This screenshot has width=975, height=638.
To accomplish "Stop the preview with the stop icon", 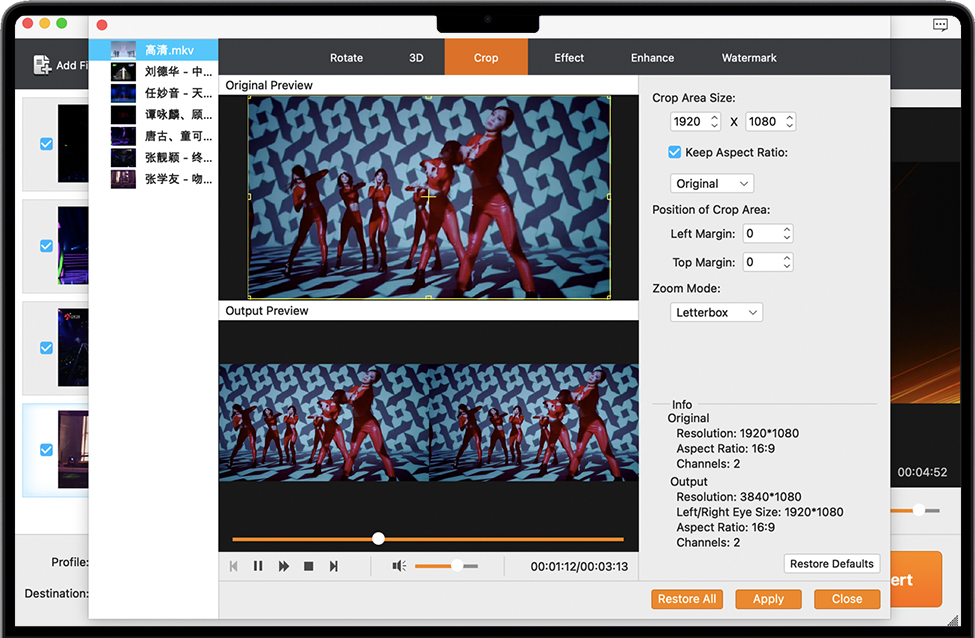I will tap(309, 566).
